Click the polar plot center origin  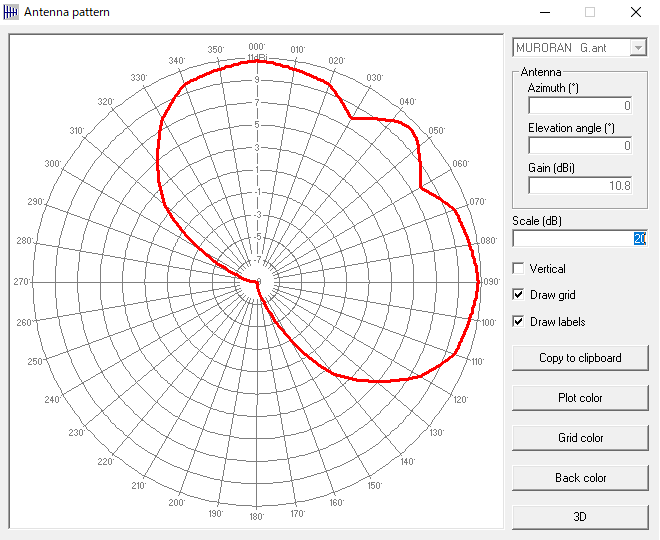click(257, 282)
